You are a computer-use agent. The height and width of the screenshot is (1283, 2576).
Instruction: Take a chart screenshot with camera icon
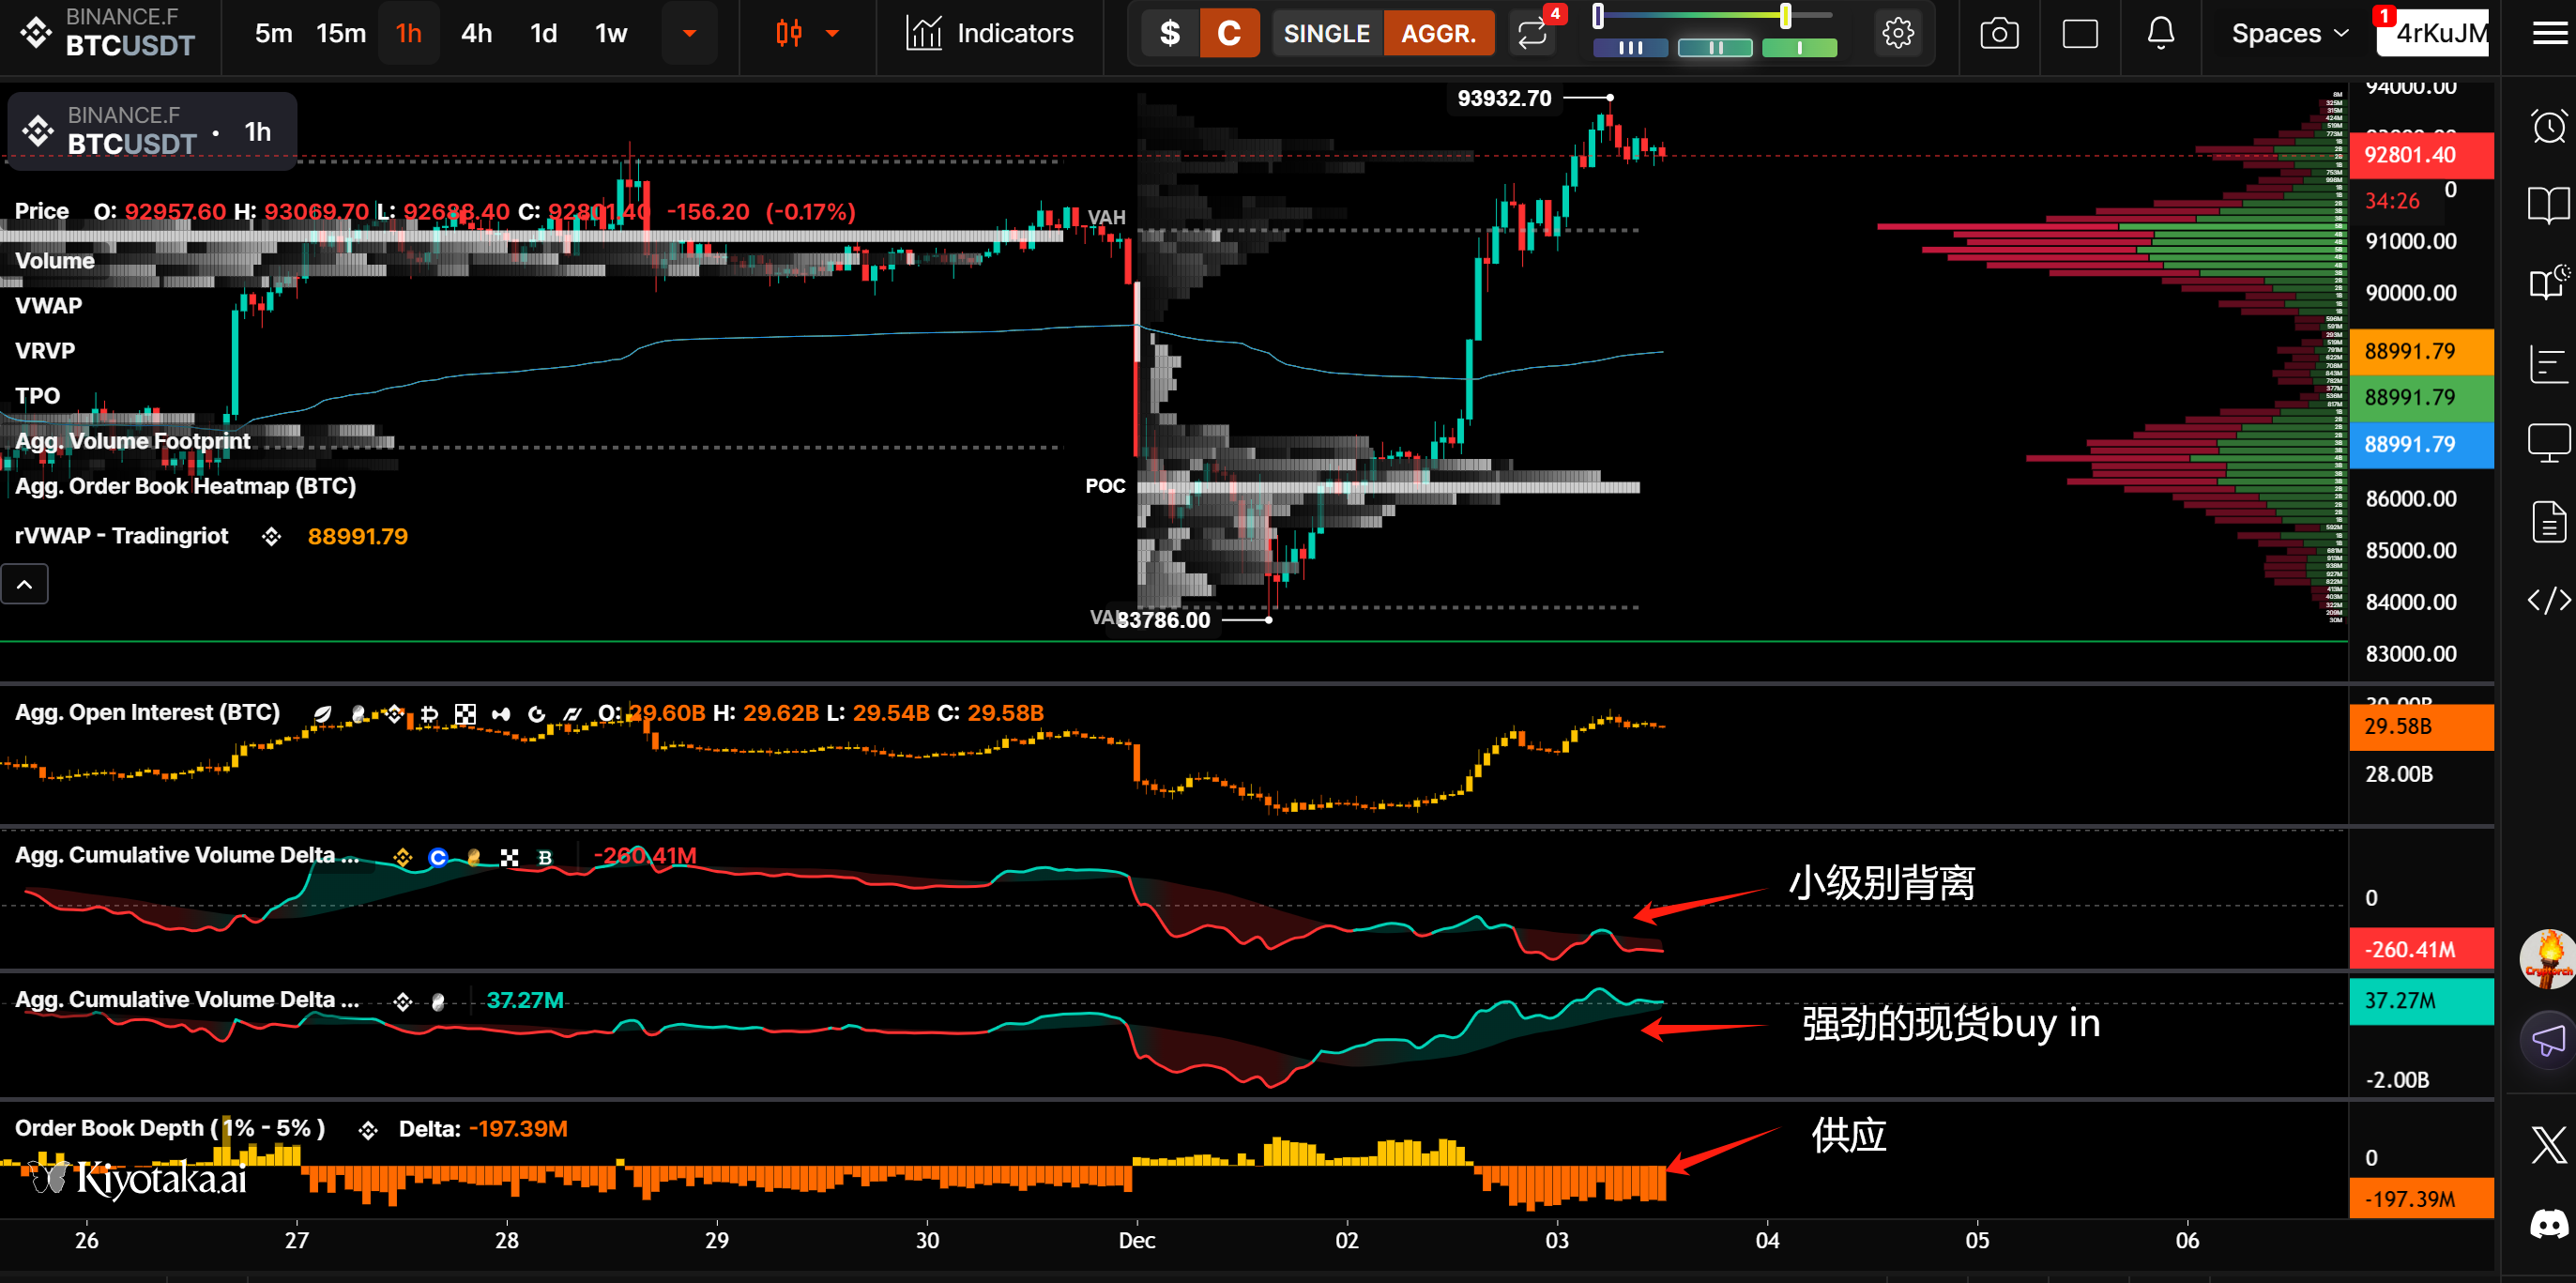[1998, 34]
